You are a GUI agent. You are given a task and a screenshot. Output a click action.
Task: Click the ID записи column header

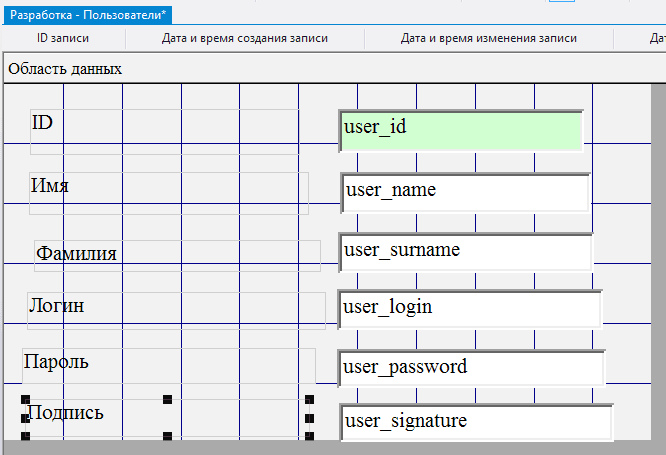[63, 38]
